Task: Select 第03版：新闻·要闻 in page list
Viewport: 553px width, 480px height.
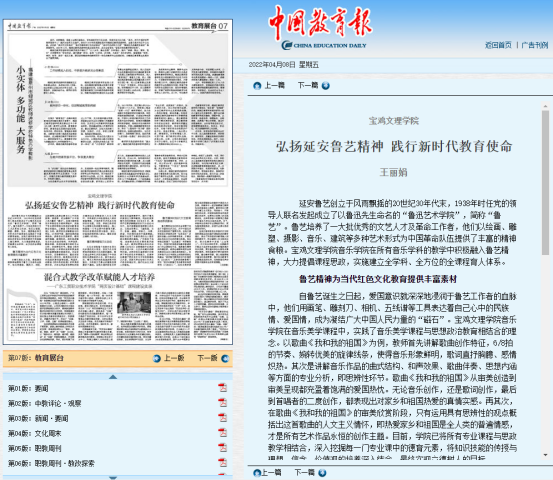Action: [x=38, y=418]
